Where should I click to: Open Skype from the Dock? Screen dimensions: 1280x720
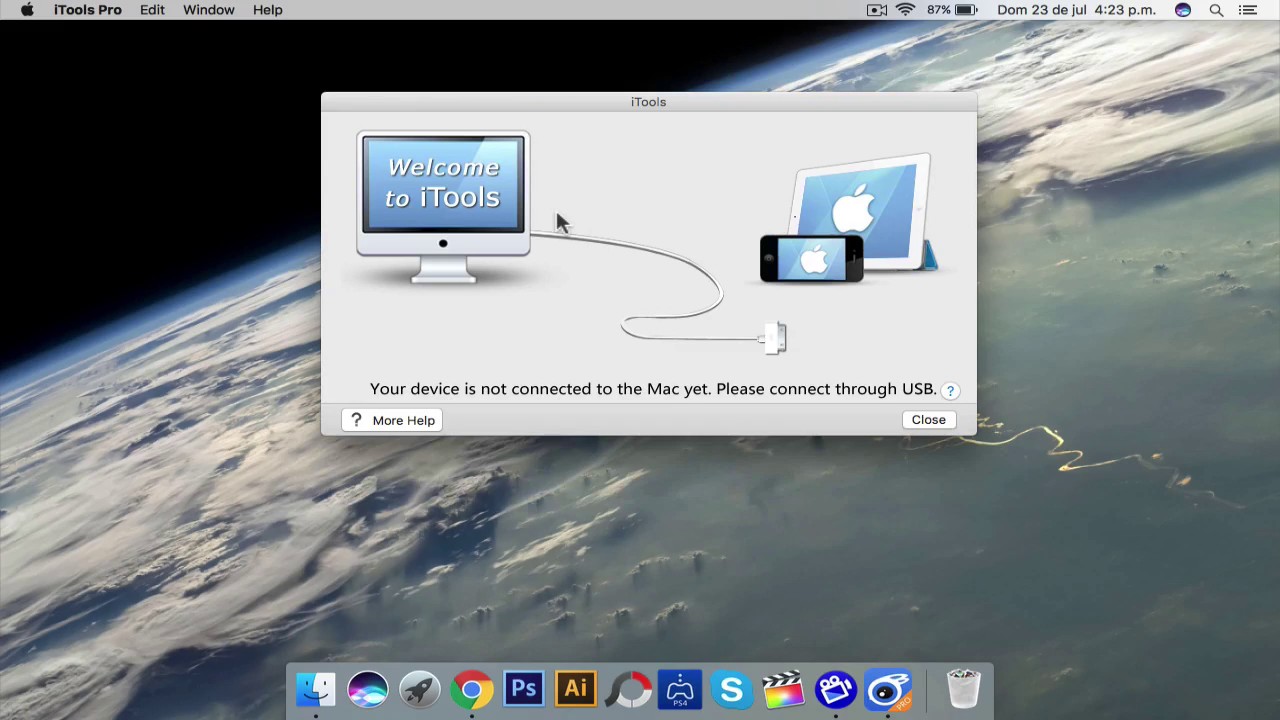click(732, 690)
